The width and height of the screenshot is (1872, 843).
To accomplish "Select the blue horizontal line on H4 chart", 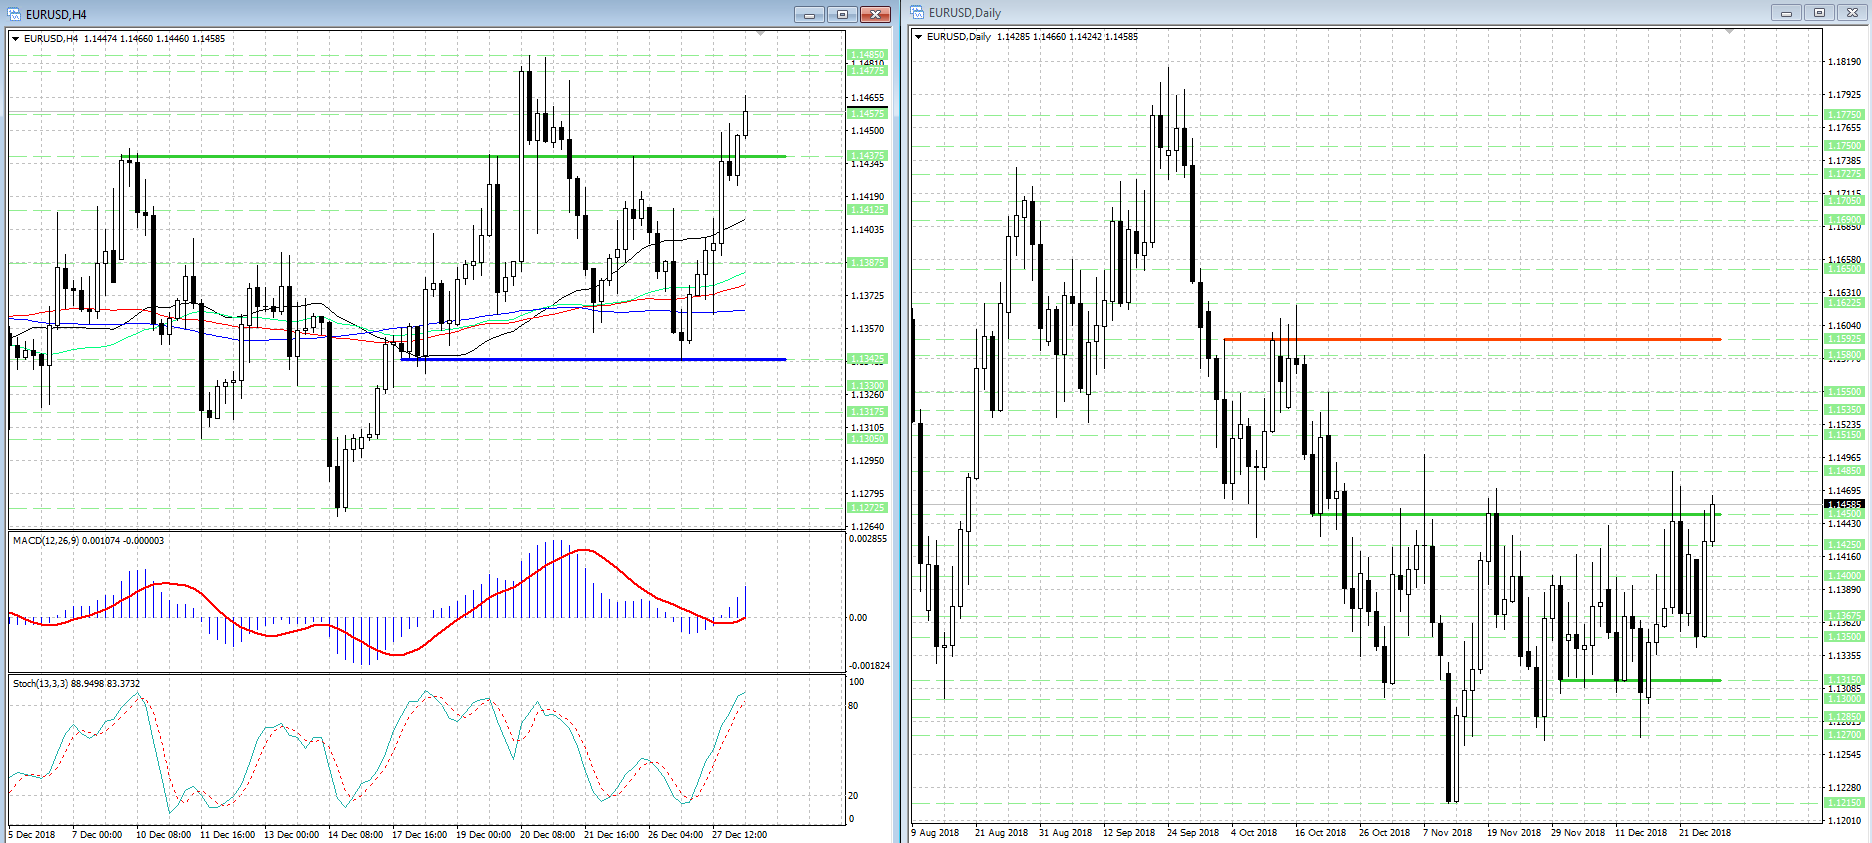I will (x=593, y=359).
